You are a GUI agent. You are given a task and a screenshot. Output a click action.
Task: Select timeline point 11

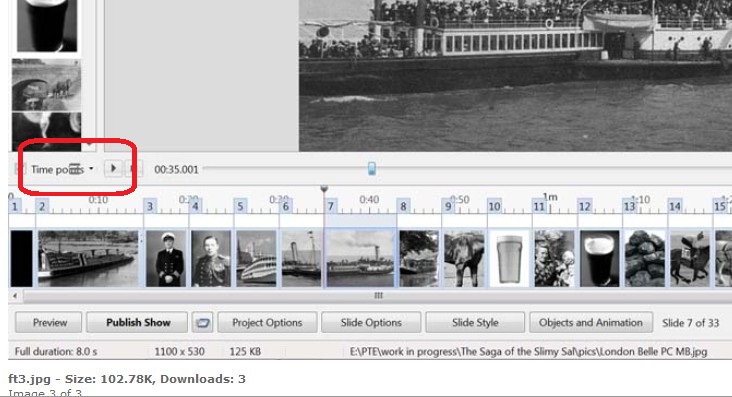(539, 206)
